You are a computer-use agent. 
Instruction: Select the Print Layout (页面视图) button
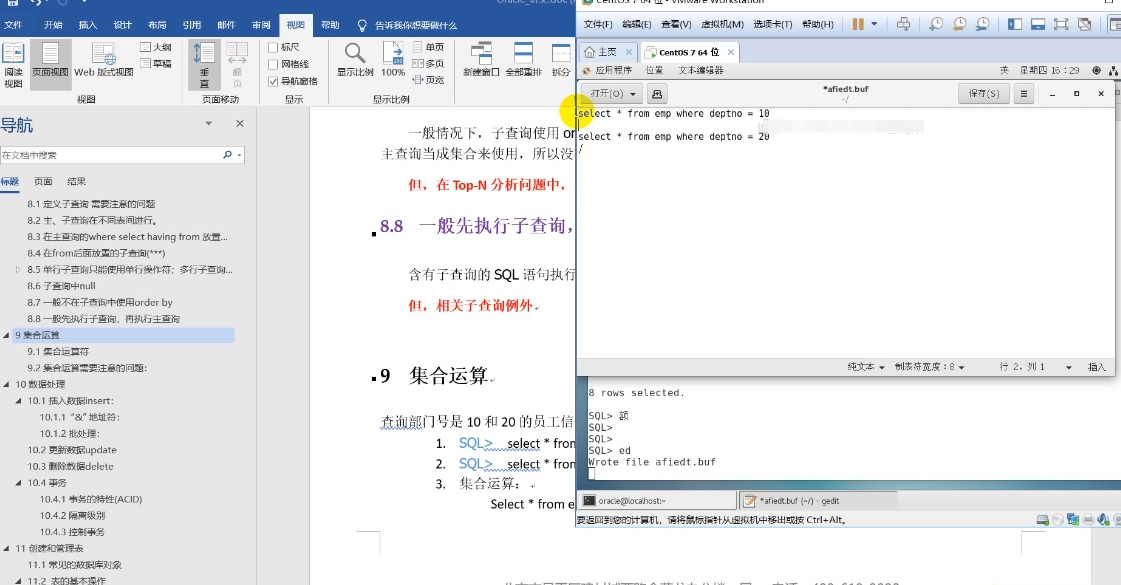pos(50,64)
